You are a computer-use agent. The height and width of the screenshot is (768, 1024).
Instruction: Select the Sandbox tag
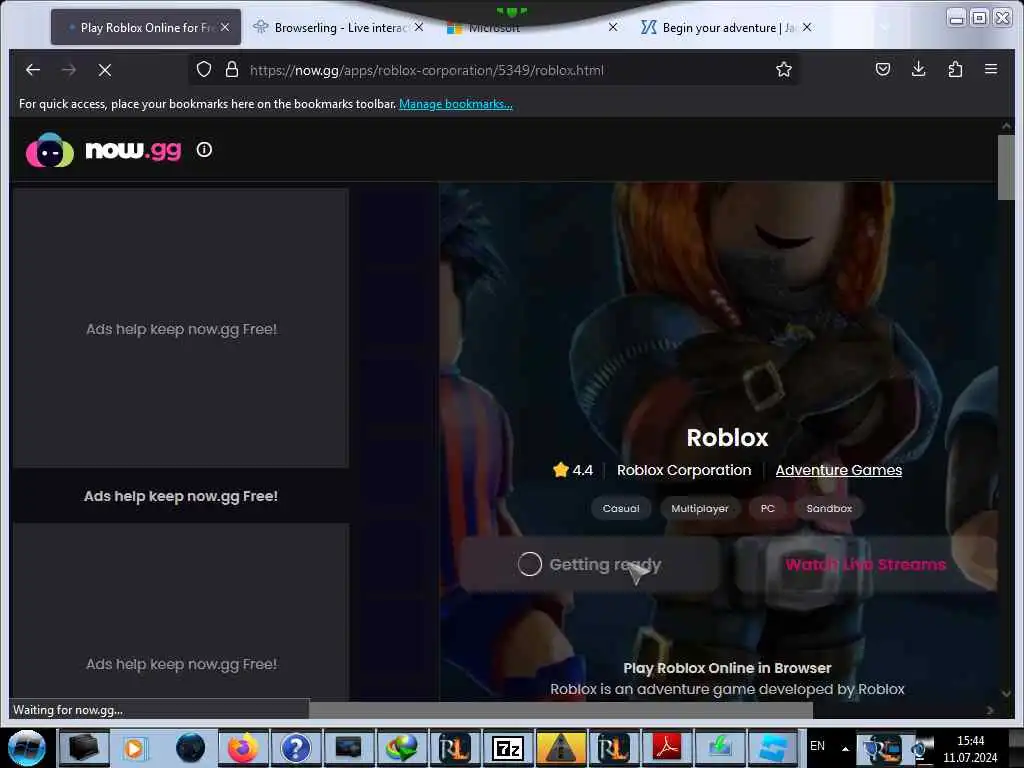click(829, 508)
